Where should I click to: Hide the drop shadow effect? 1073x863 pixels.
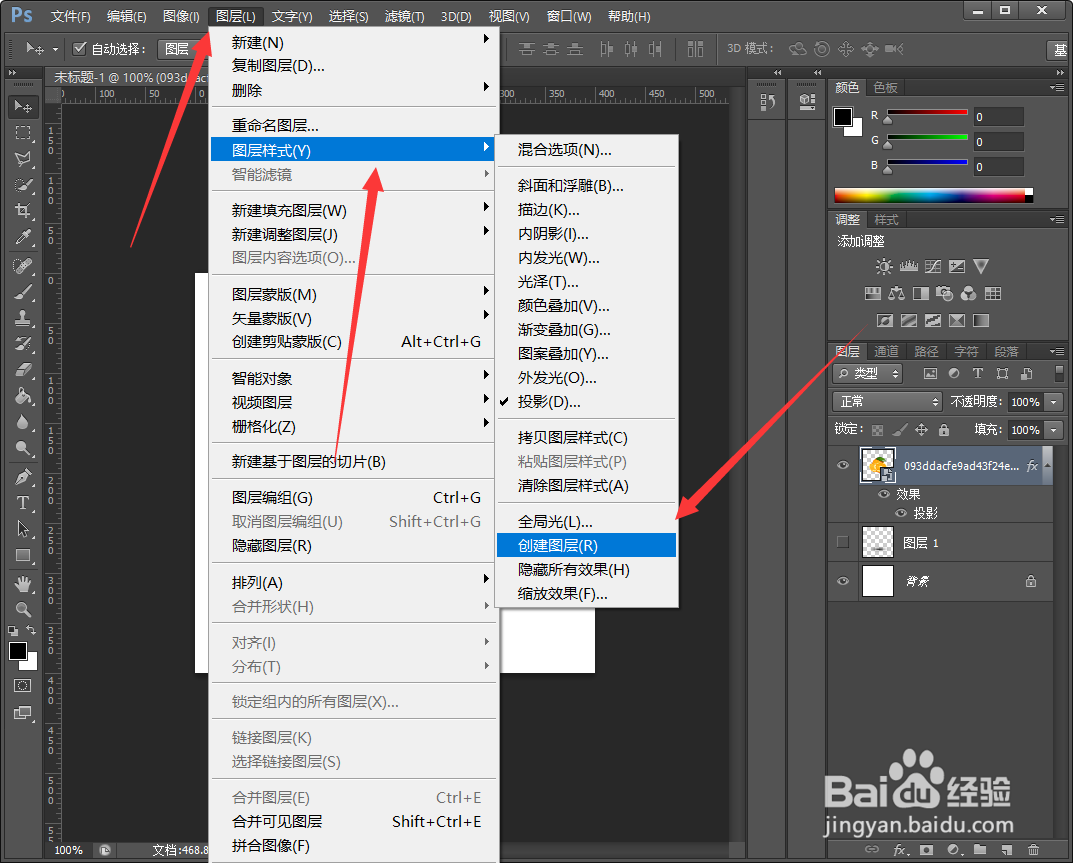tap(901, 513)
